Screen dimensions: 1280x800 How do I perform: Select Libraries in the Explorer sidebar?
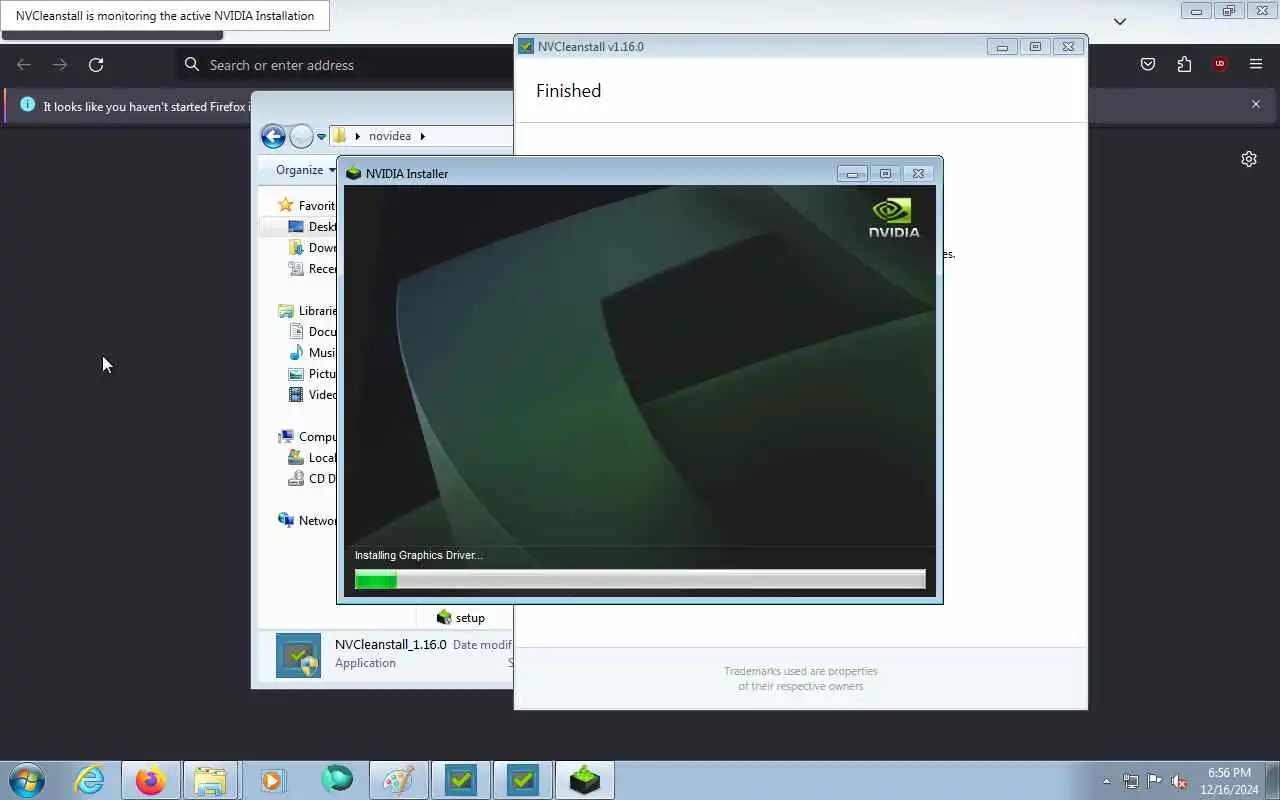point(306,311)
